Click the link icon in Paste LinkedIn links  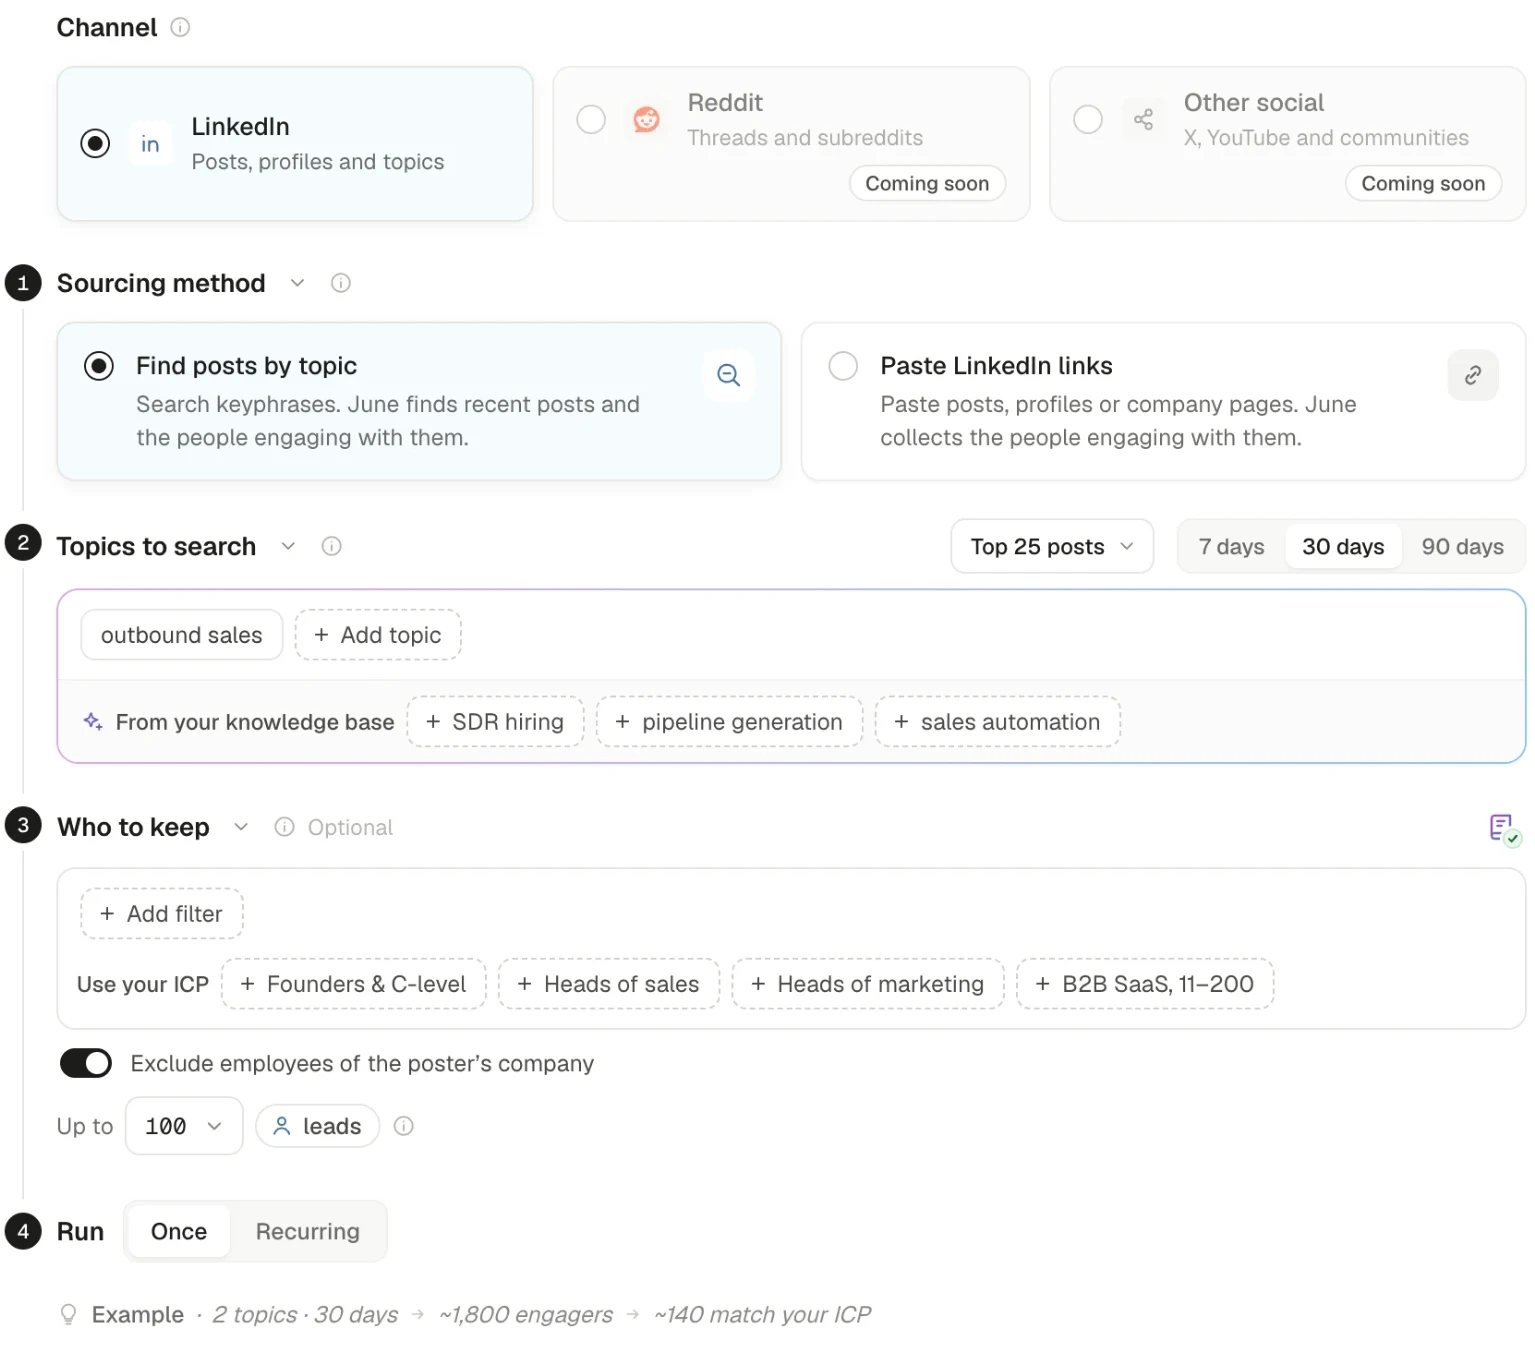(1473, 375)
